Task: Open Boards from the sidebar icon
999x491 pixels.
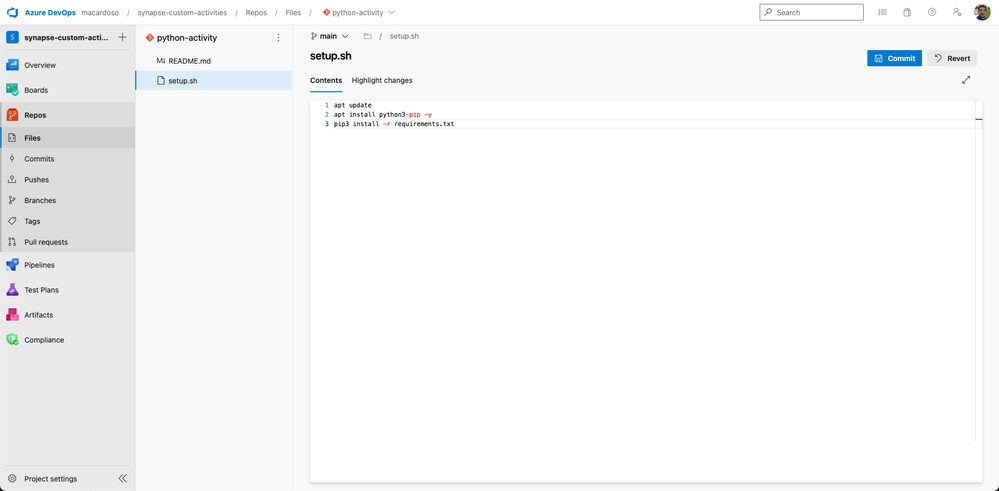Action: click(12, 90)
